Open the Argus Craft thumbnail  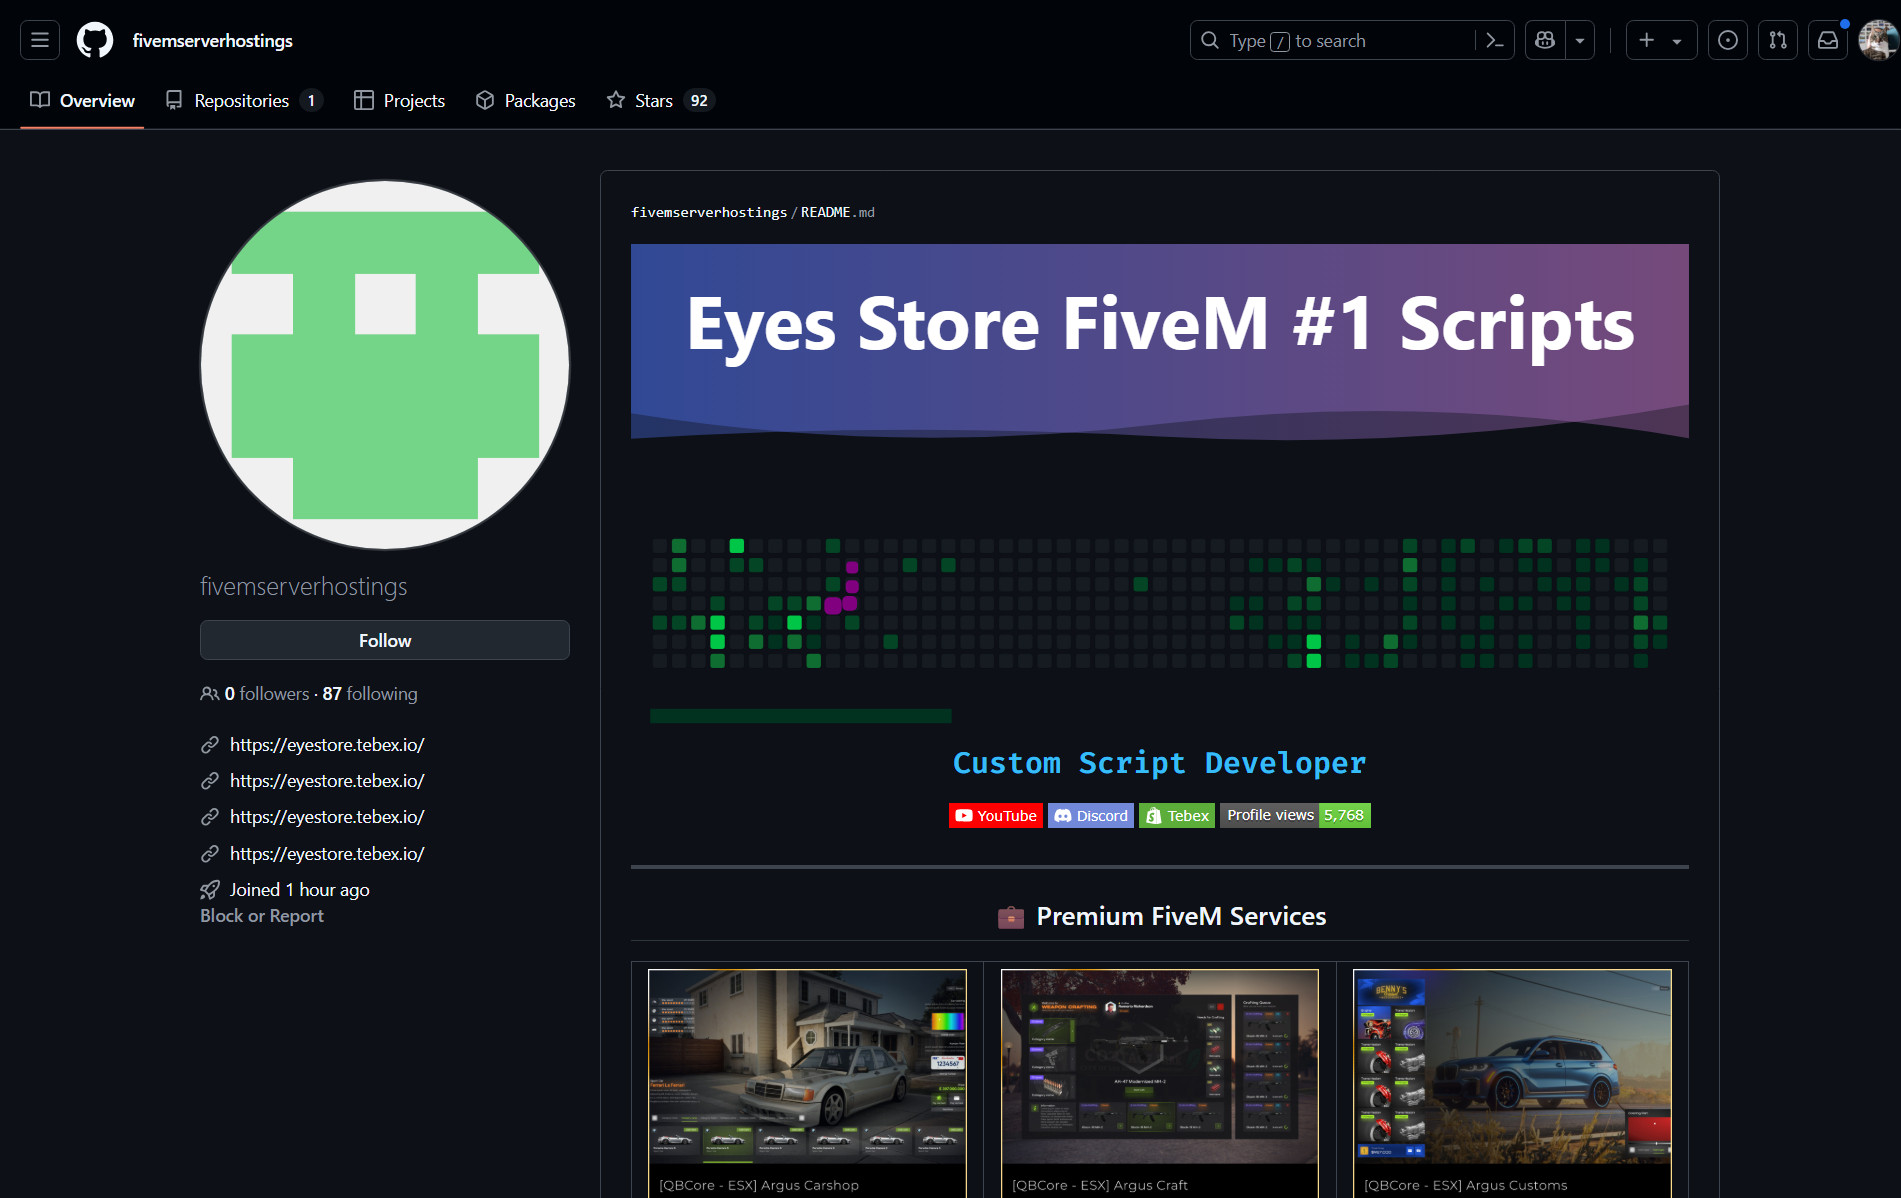coord(1160,1066)
